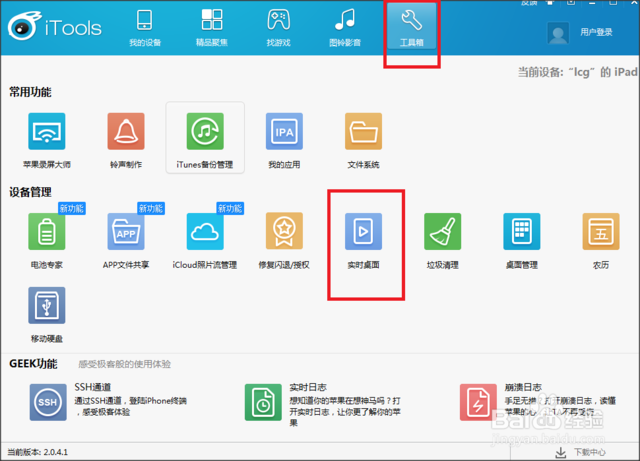Go to the 找游戏 games tab
640x461 pixels.
pos(279,28)
